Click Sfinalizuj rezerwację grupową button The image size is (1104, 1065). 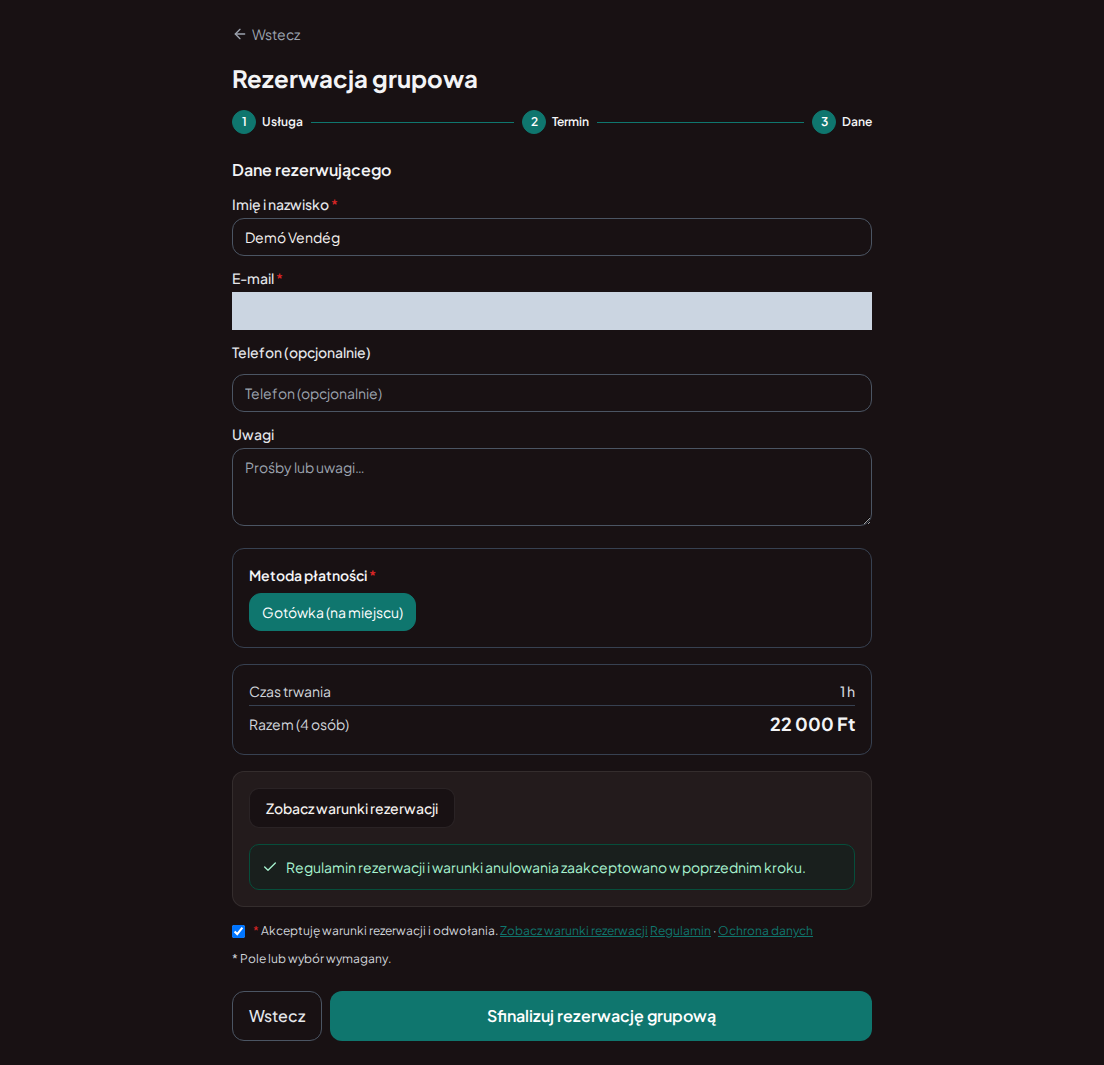point(601,1016)
